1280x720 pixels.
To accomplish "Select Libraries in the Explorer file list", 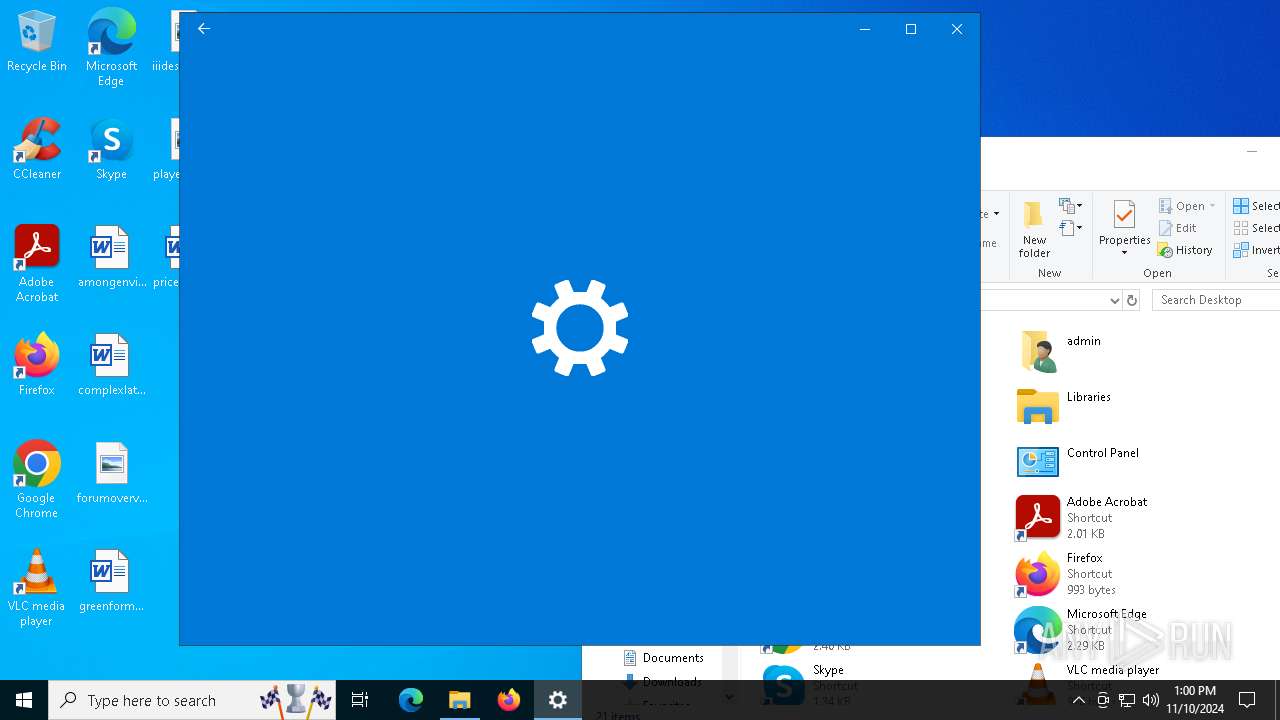I will click(x=1064, y=406).
